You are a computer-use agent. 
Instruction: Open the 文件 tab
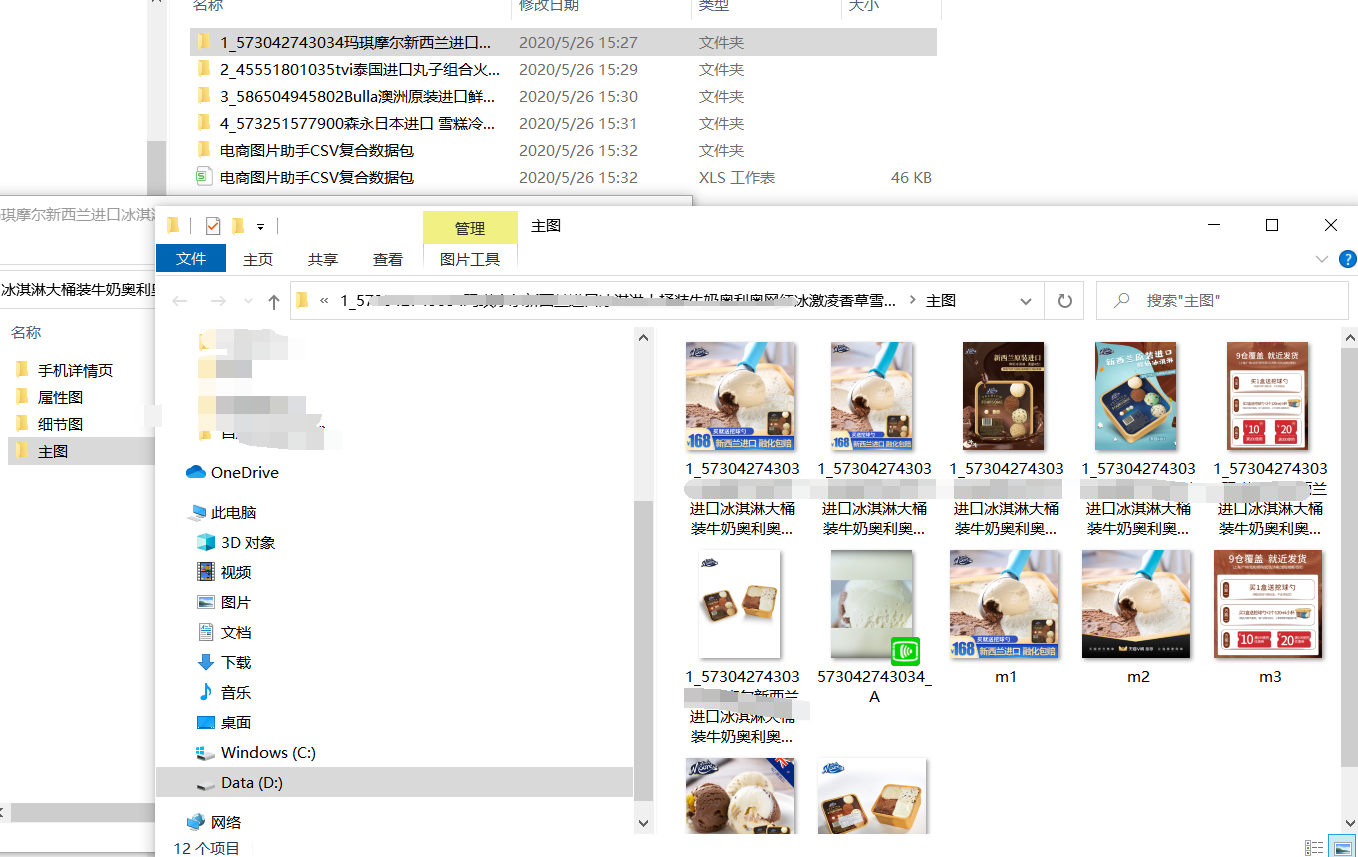(x=191, y=259)
